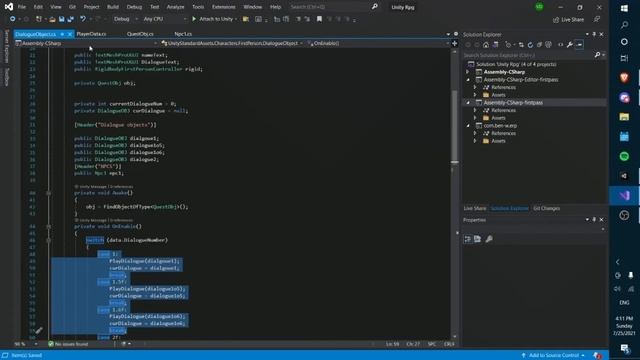Open the File menu

22,7
